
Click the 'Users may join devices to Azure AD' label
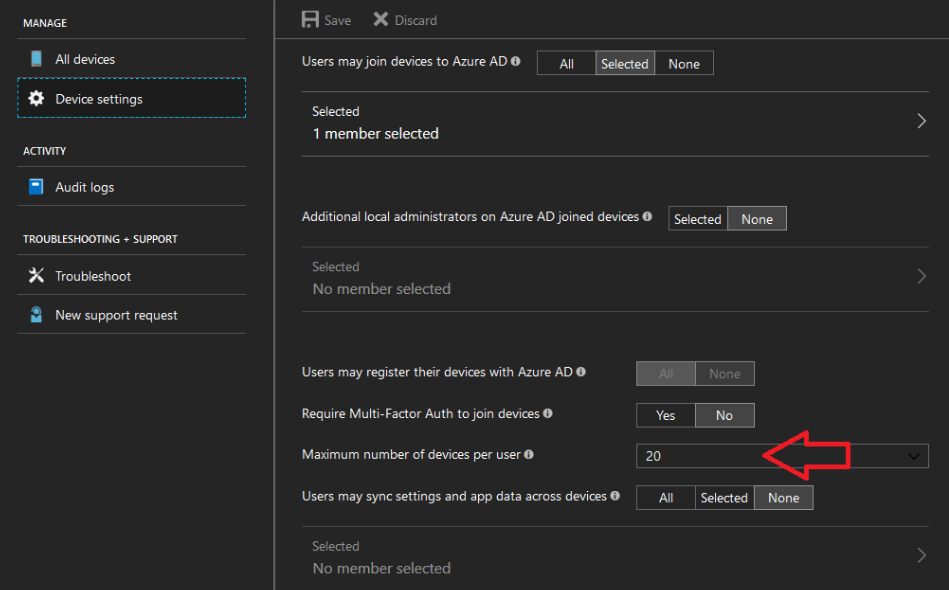[x=404, y=61]
